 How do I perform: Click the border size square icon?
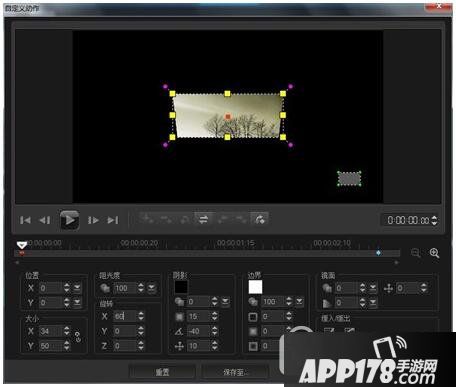pyautogui.click(x=253, y=317)
